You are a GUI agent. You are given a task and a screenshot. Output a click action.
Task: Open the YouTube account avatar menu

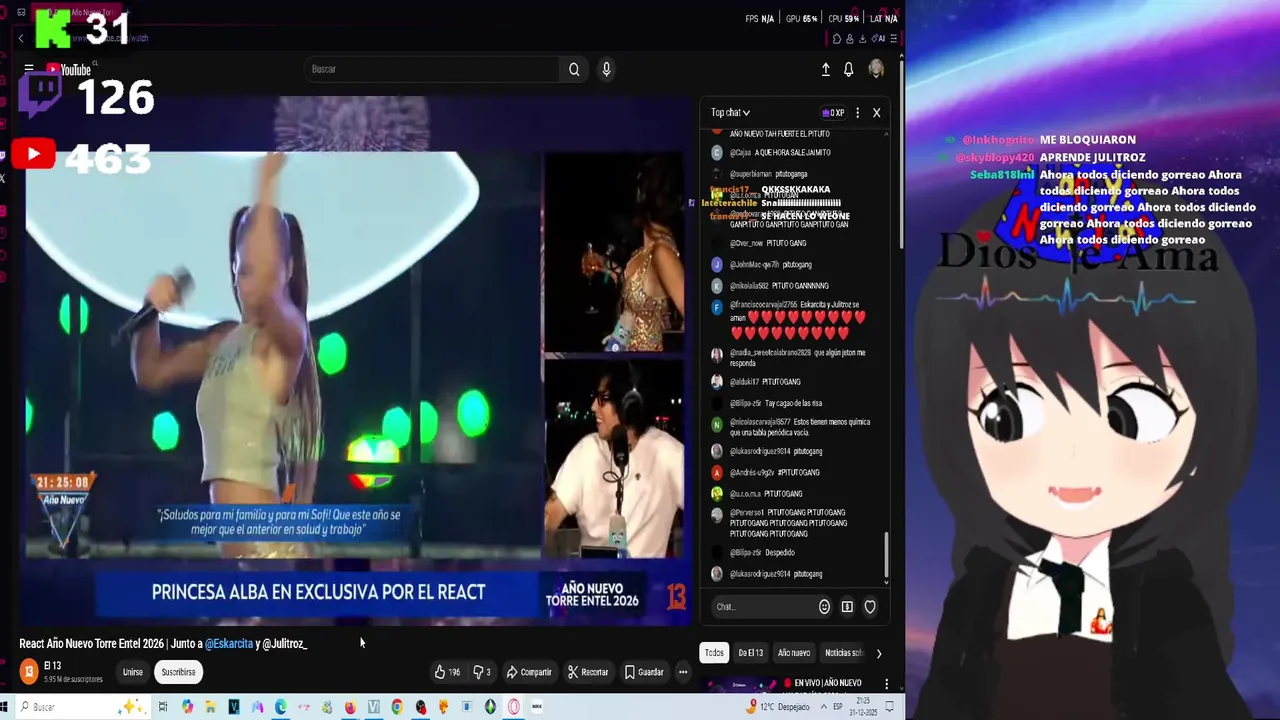pos(876,69)
